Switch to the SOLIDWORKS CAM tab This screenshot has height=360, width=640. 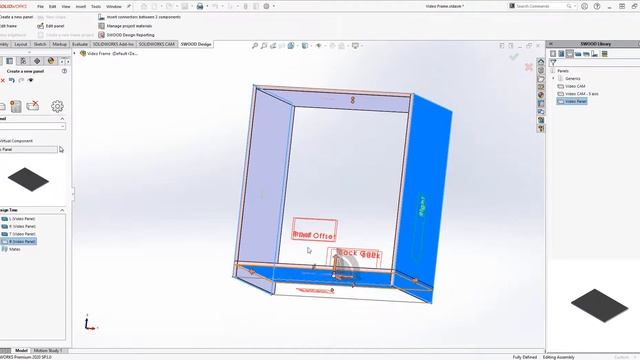click(x=157, y=44)
